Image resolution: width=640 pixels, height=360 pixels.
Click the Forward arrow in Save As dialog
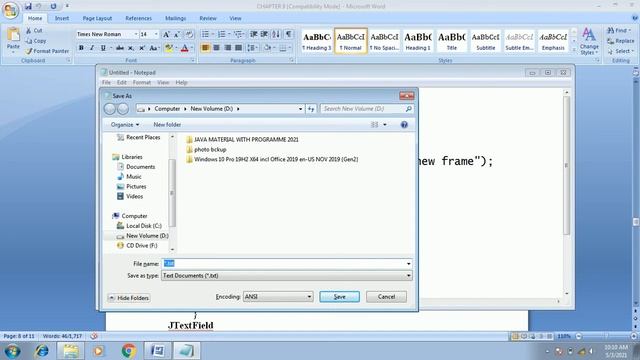(x=122, y=109)
